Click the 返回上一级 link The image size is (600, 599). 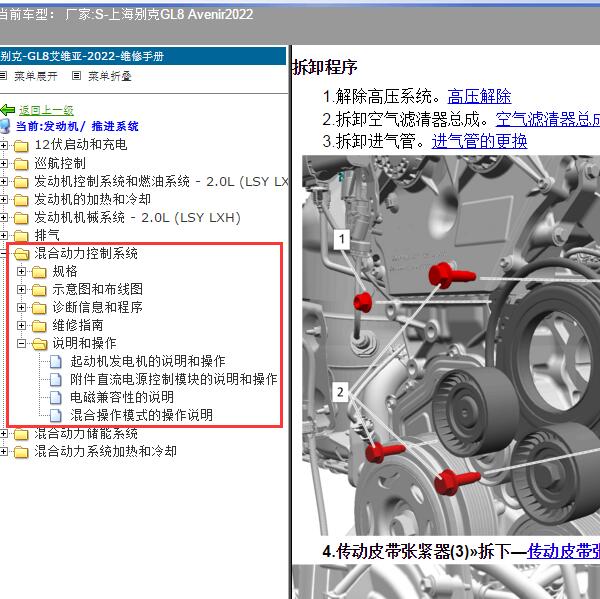click(x=46, y=110)
